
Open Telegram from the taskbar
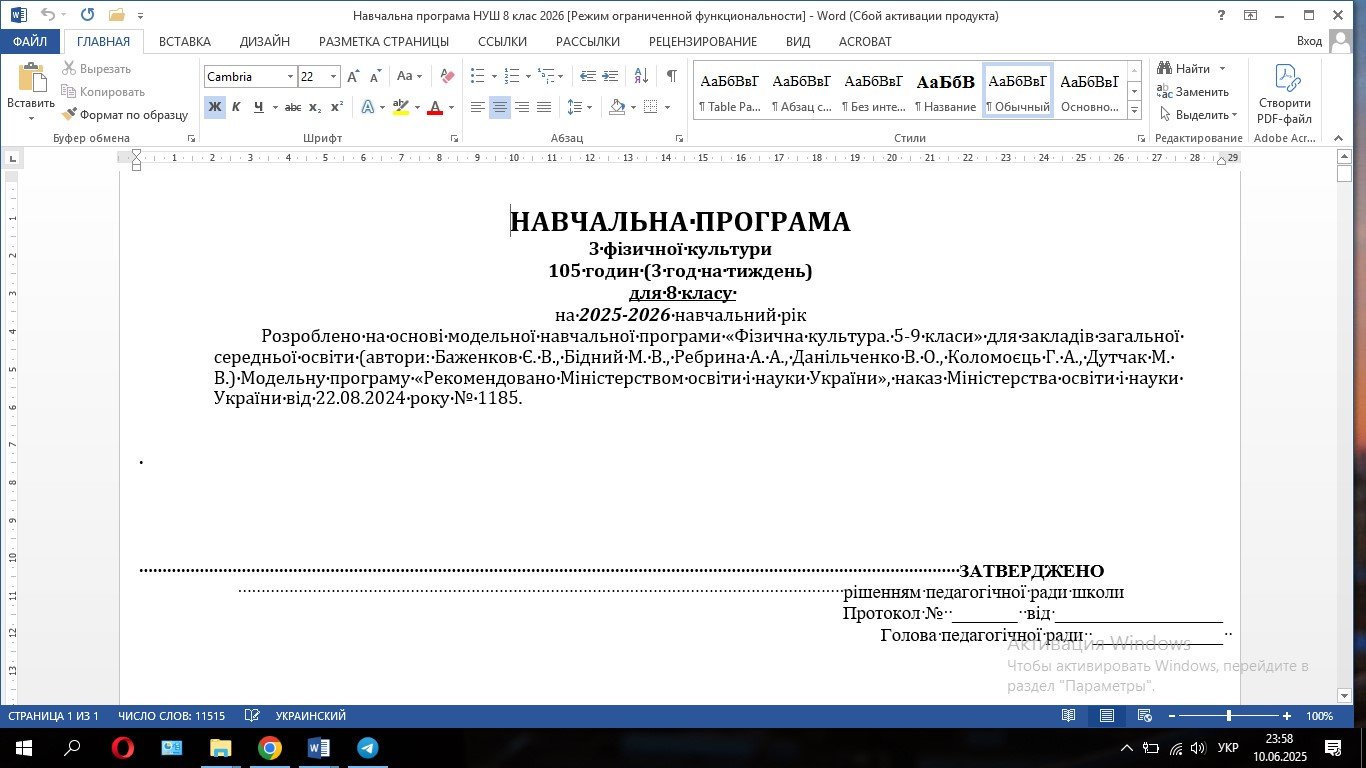click(x=367, y=747)
